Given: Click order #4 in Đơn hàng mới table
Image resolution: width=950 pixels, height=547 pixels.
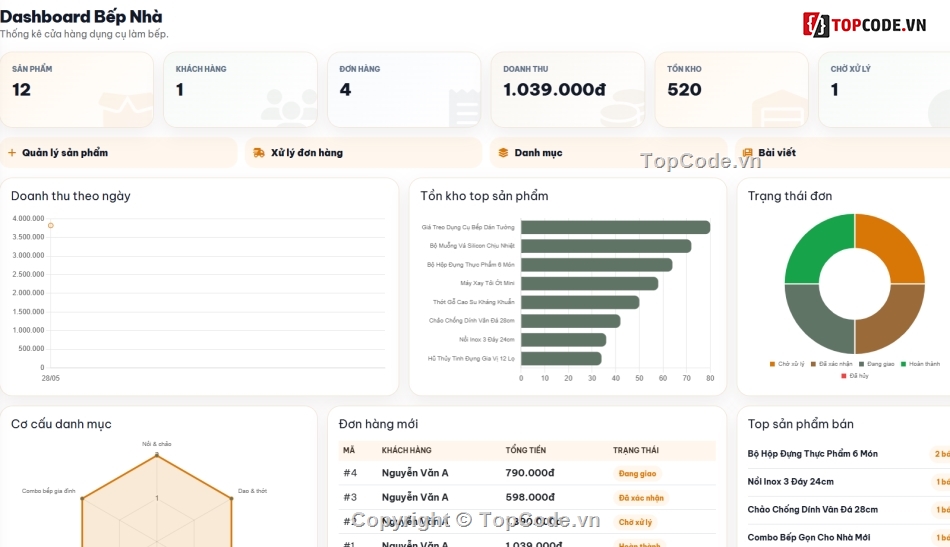Looking at the screenshot, I should 527,473.
